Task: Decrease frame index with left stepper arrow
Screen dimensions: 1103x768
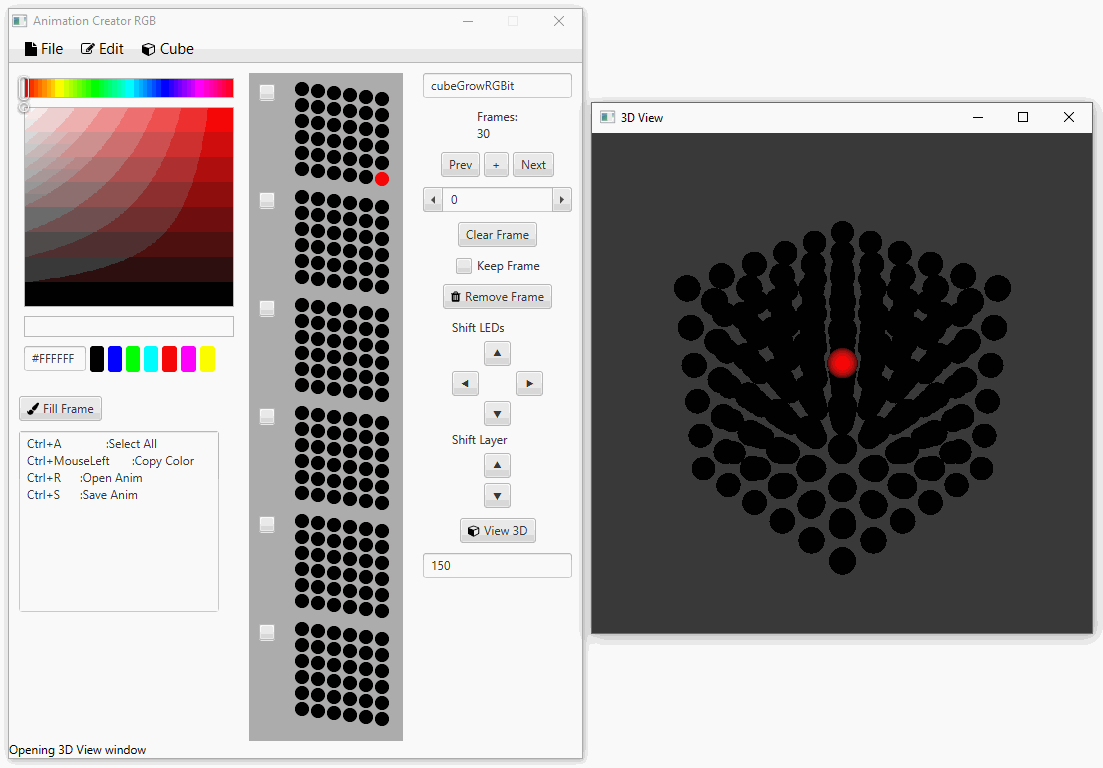Action: [x=433, y=200]
